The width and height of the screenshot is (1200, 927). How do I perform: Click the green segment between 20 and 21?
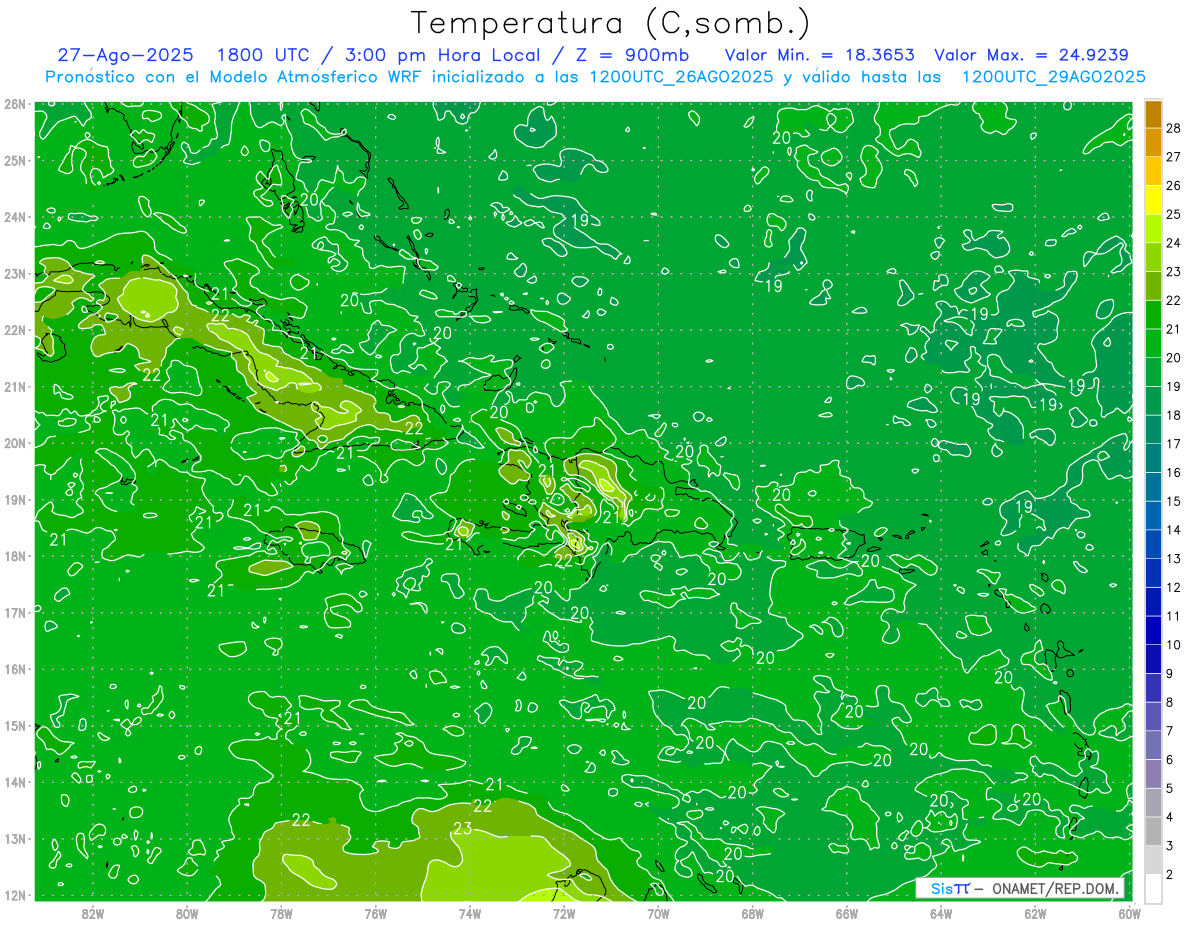tap(1153, 344)
